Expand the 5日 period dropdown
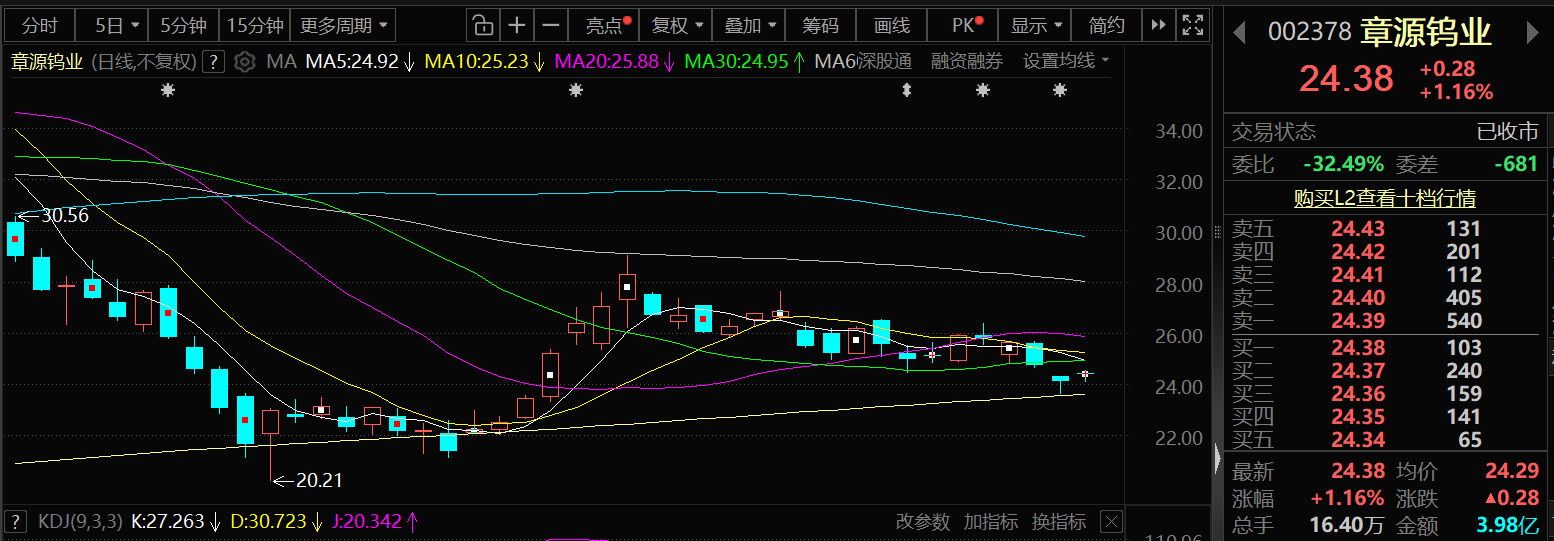Viewport: 1554px width, 541px height. 119,25
